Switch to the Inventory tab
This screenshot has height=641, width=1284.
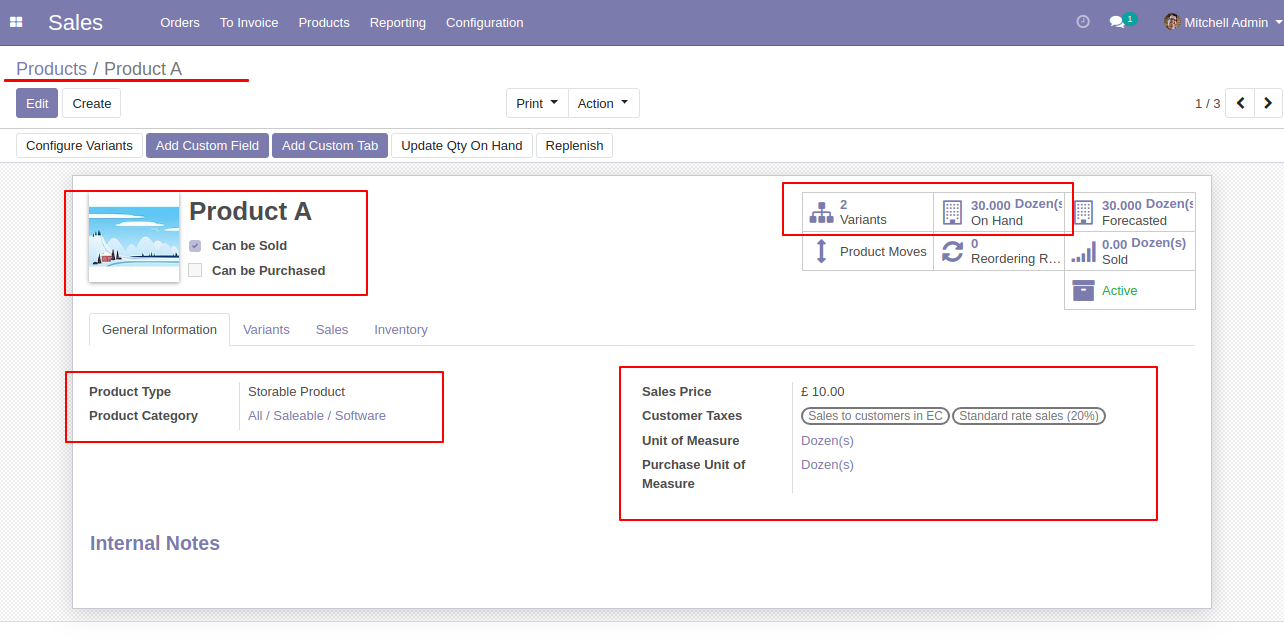point(401,329)
